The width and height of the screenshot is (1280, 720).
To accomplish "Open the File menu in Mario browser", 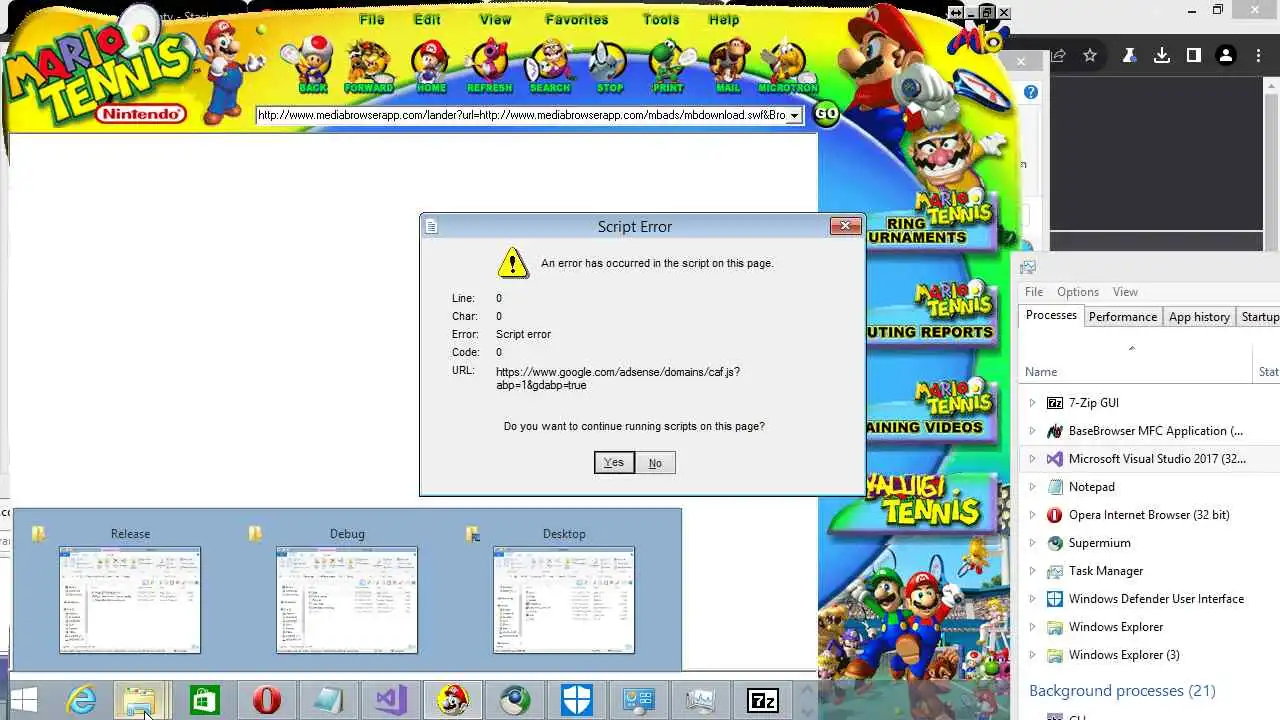I will point(372,19).
